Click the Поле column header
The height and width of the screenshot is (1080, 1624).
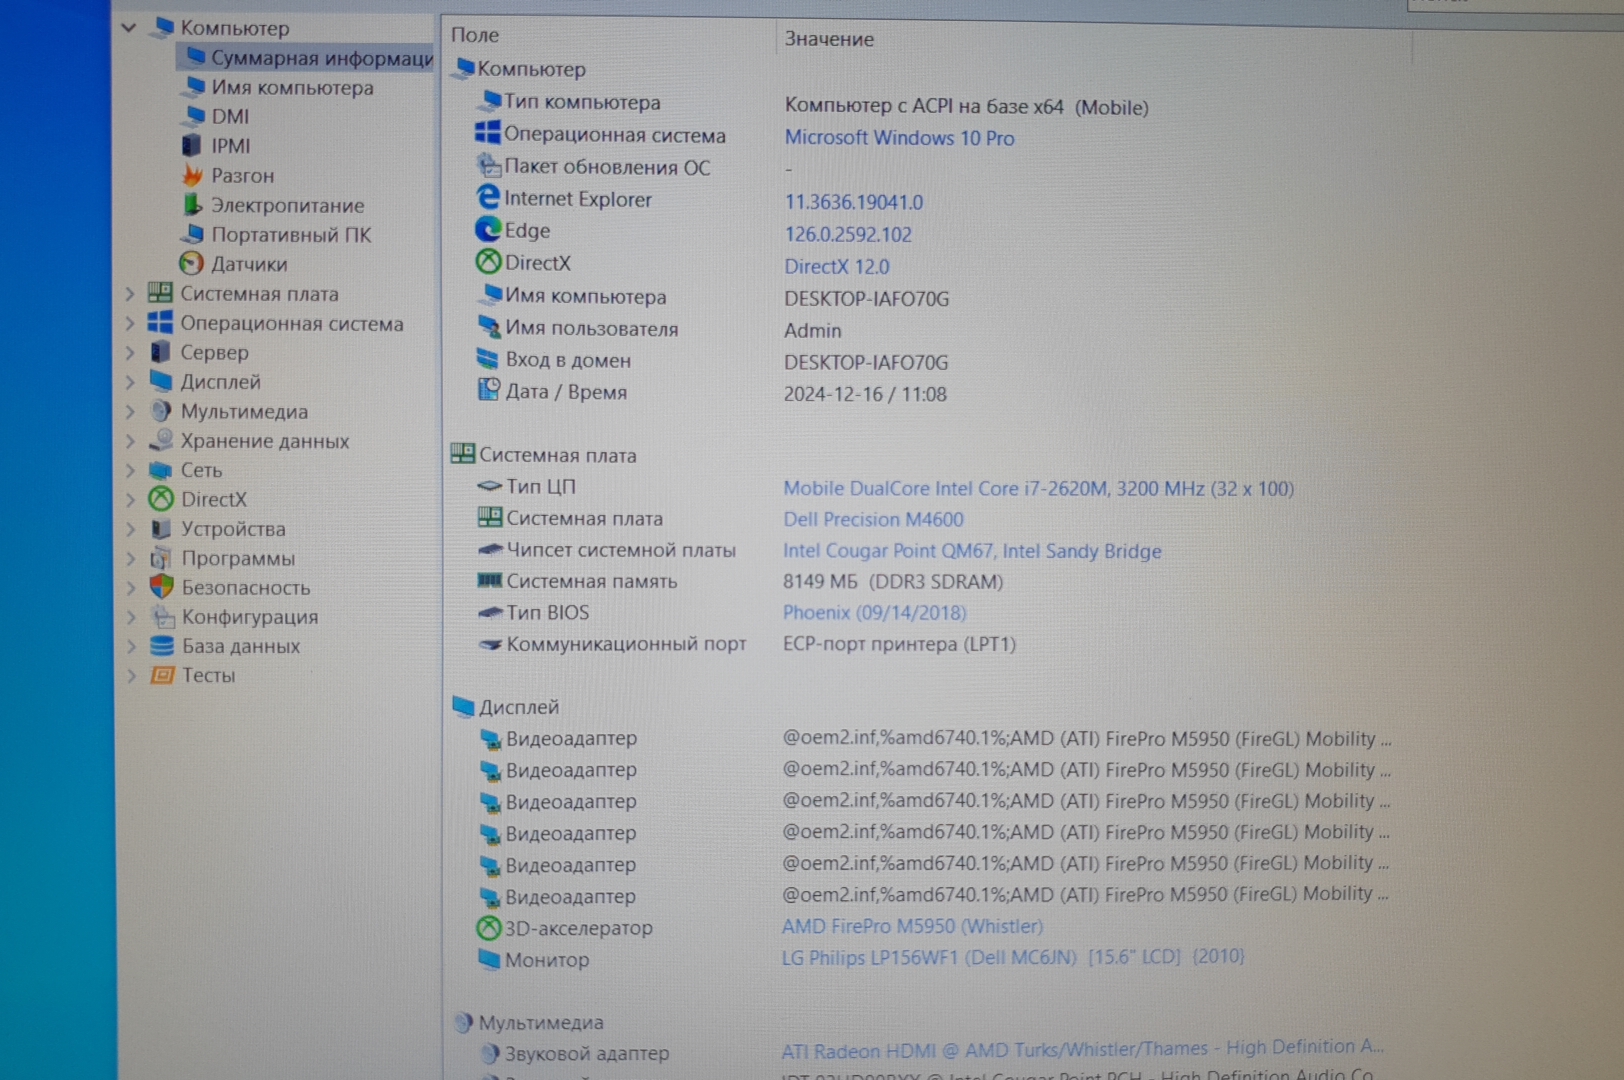pyautogui.click(x=475, y=35)
